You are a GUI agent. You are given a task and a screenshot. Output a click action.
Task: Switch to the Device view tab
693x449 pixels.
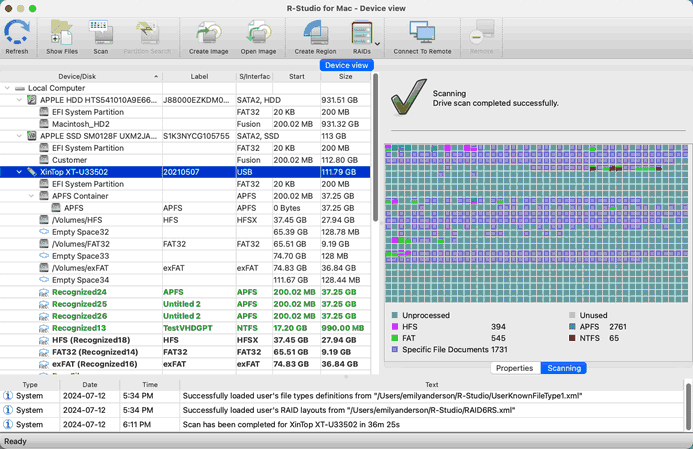pos(346,65)
